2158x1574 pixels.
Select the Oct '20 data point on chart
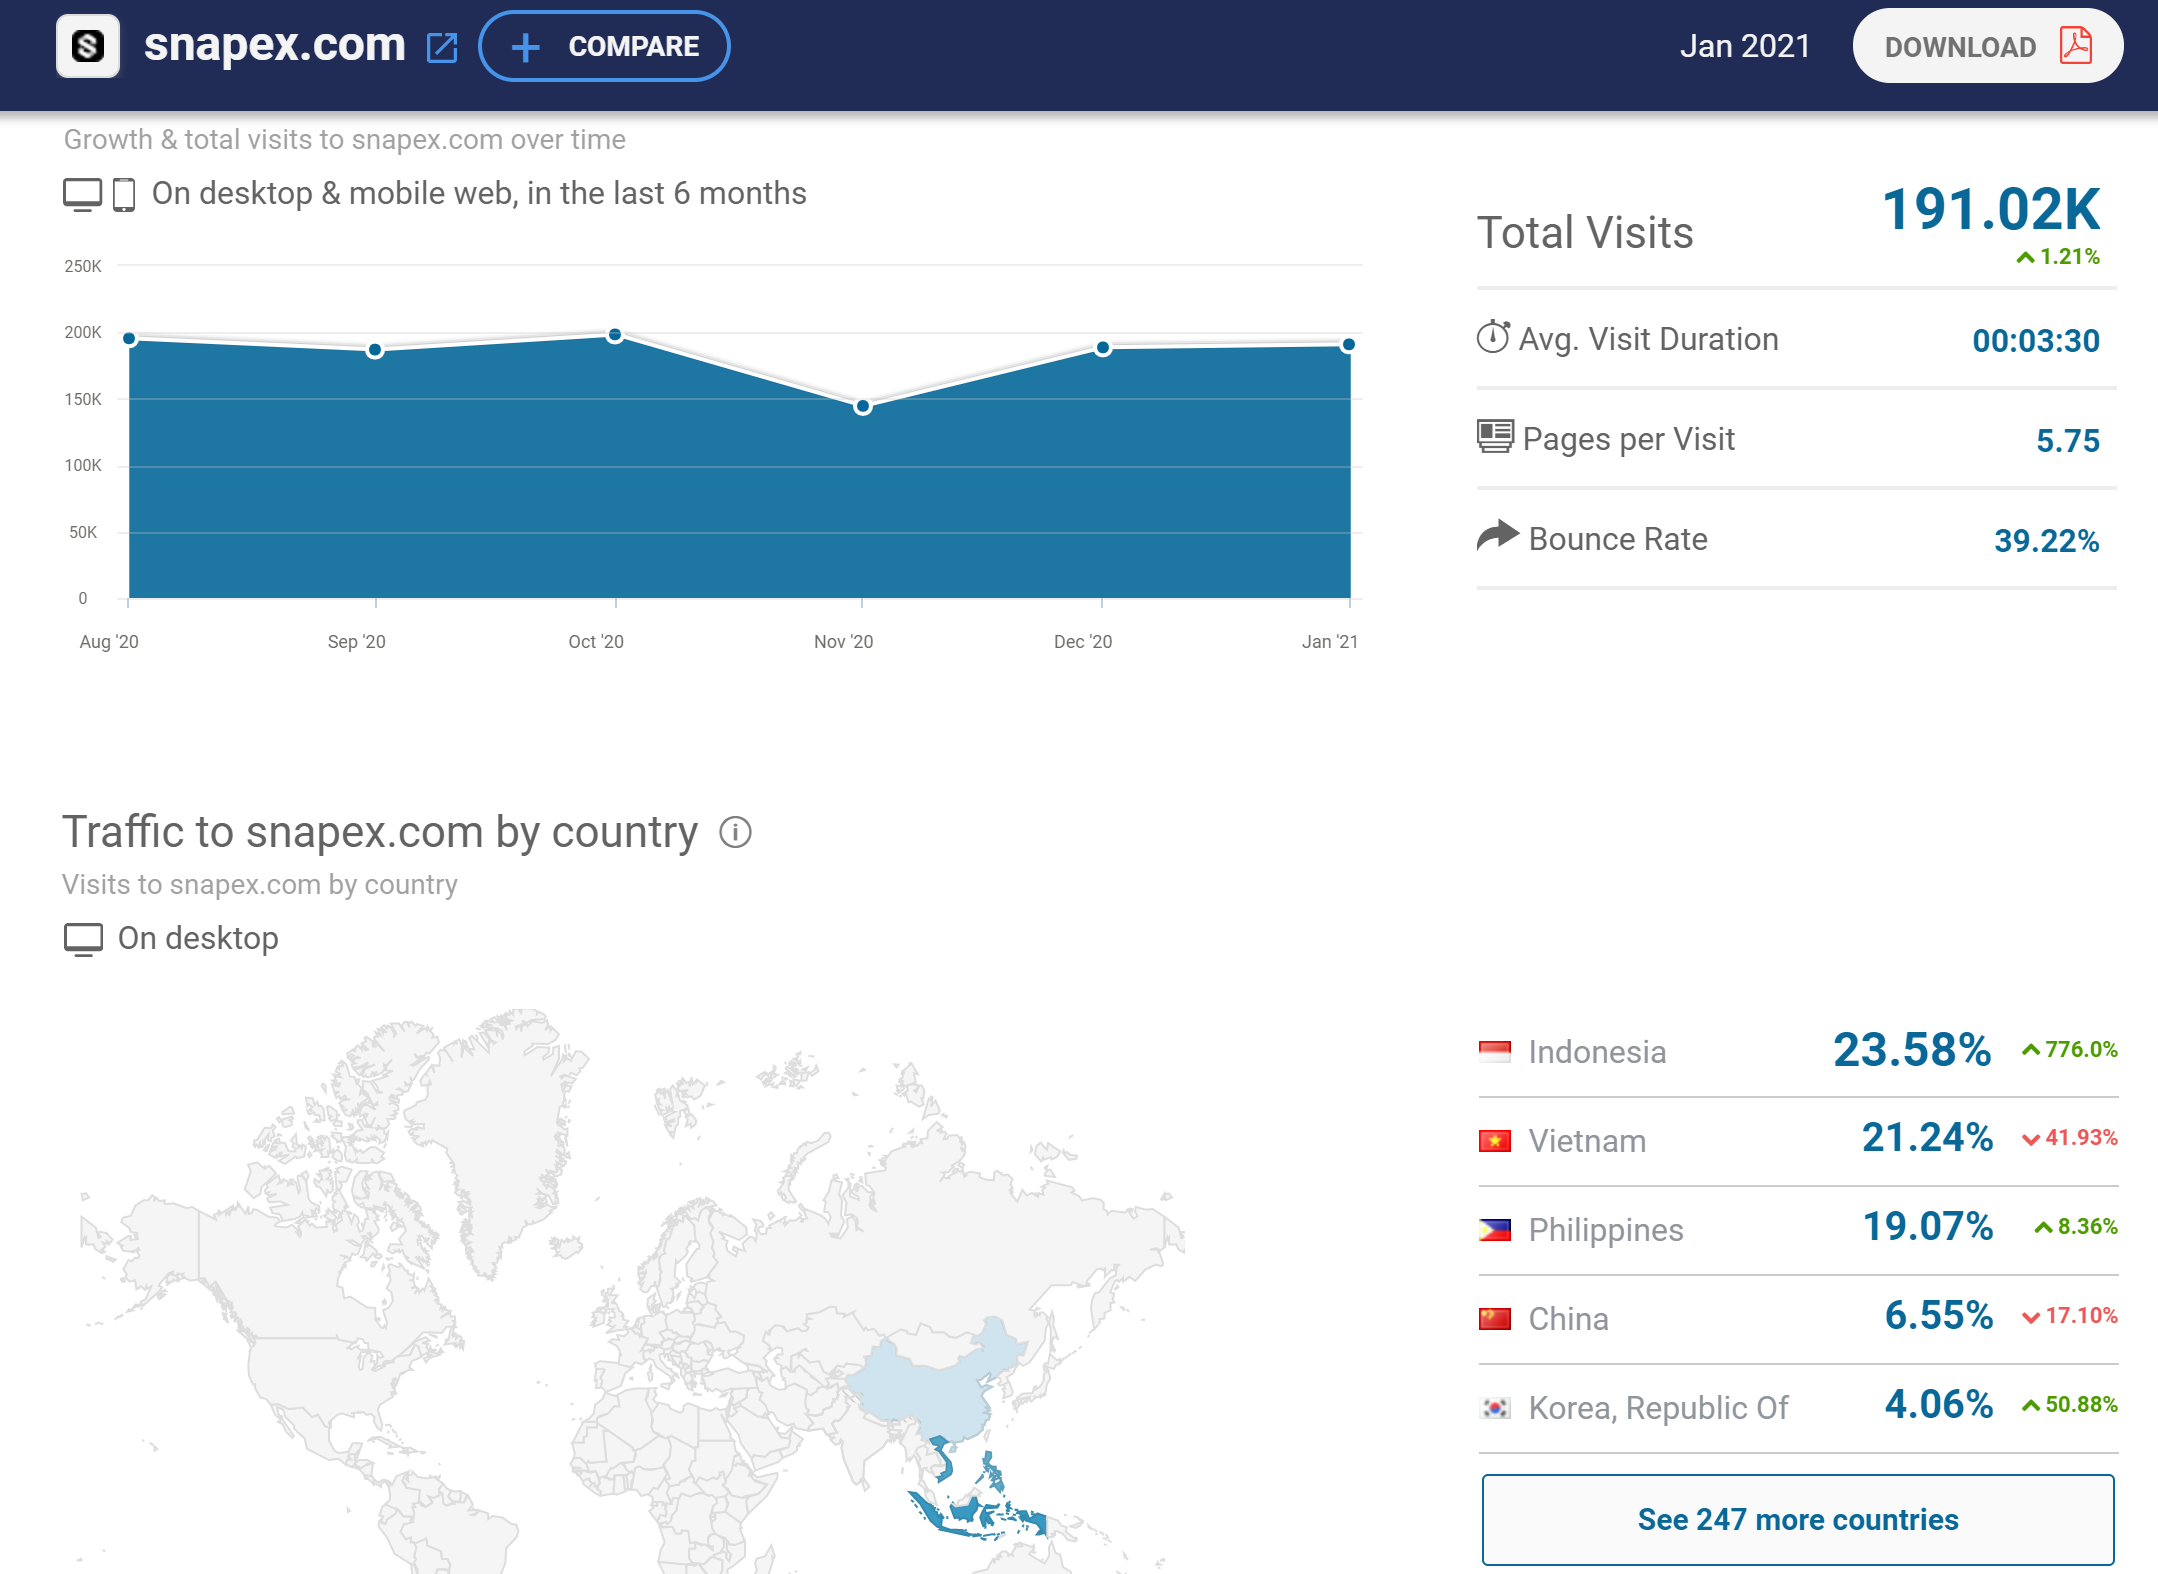(615, 335)
